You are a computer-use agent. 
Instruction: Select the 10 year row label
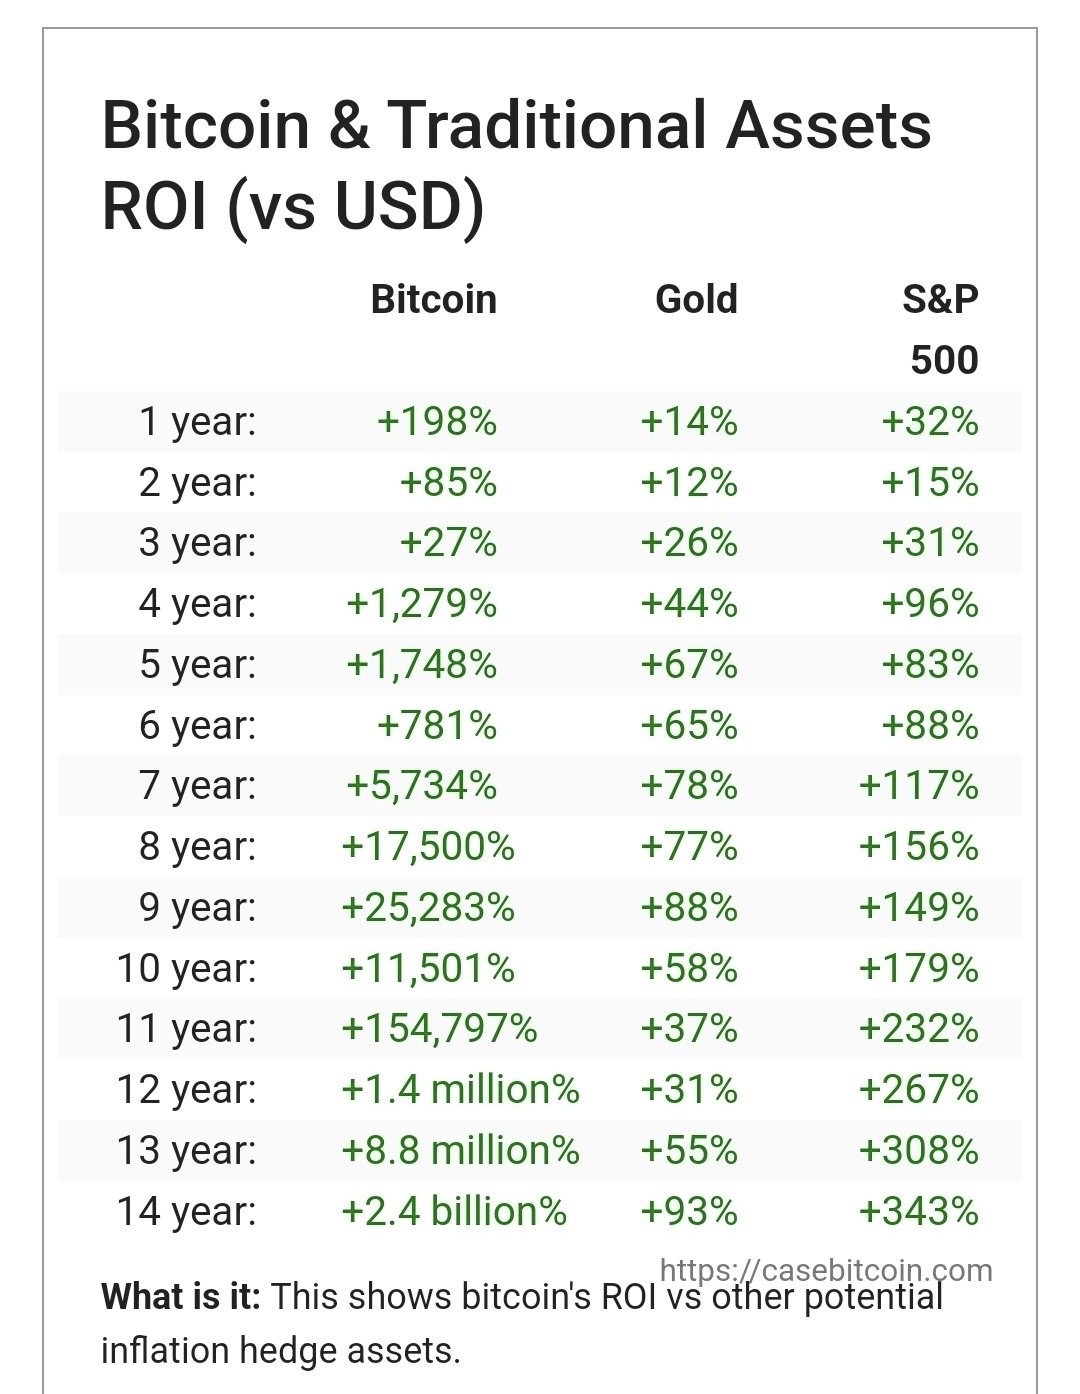(x=187, y=968)
